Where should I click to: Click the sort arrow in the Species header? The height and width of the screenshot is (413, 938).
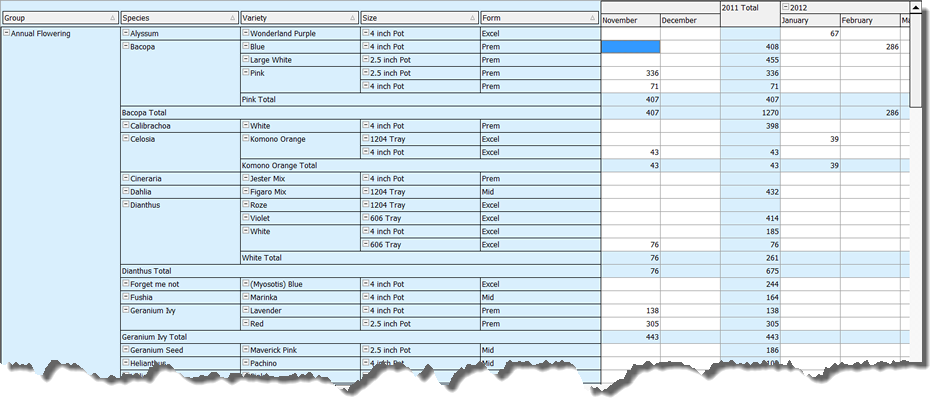(231, 19)
